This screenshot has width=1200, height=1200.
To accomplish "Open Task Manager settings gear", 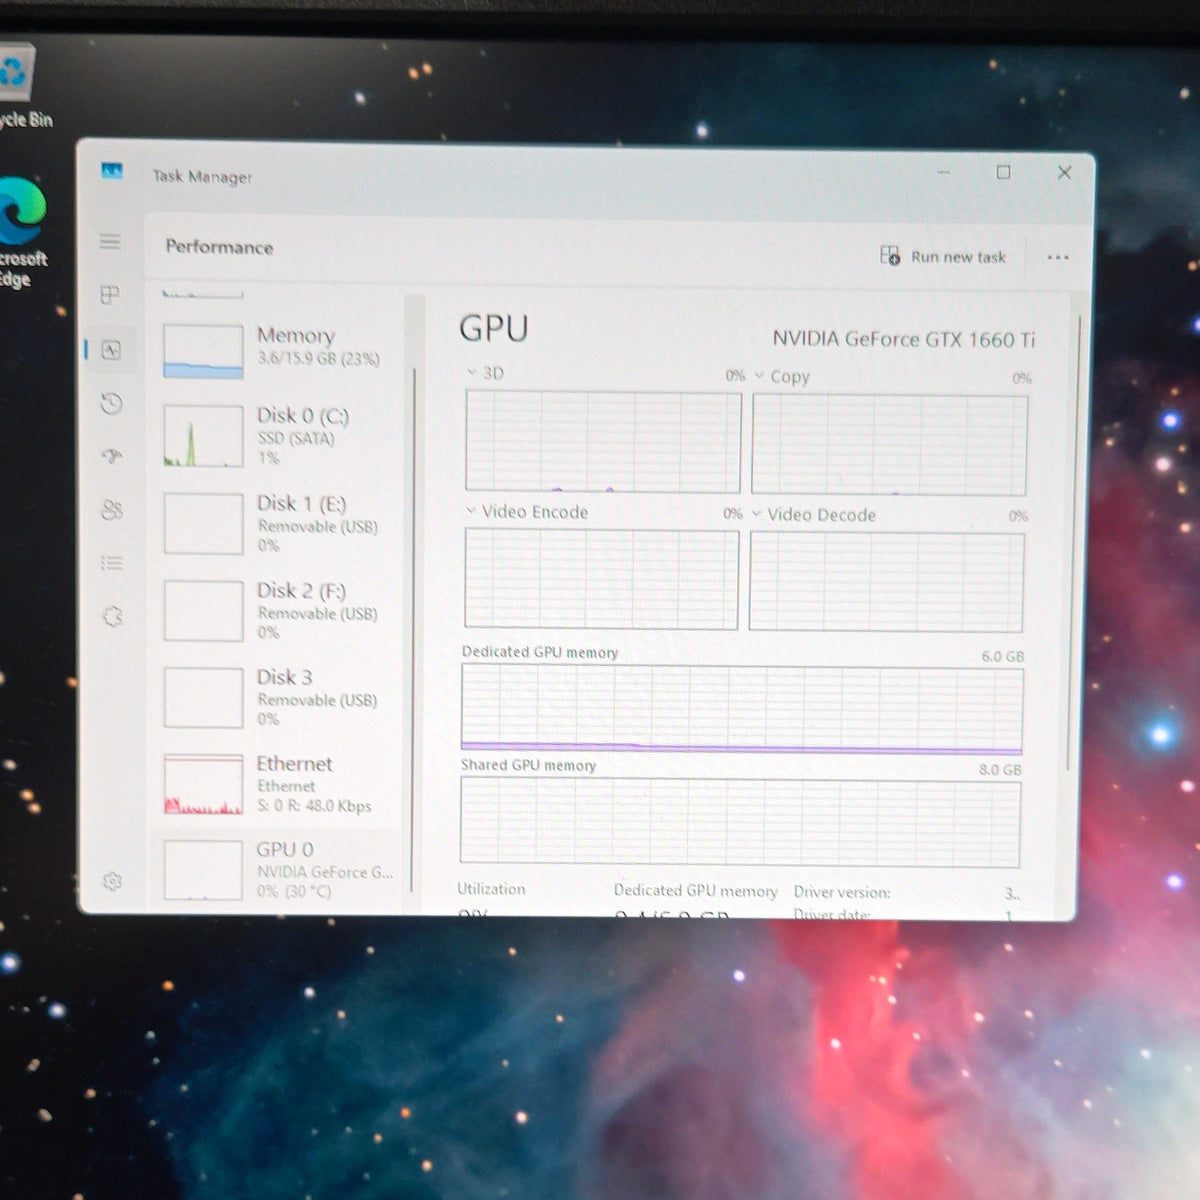I will tap(112, 881).
